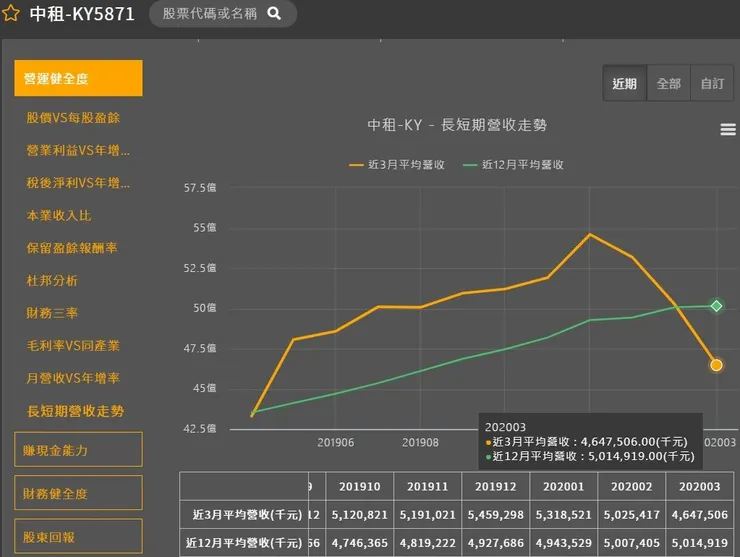The height and width of the screenshot is (557, 740).
Task: Click table cell 5,459,298
Action: click(x=496, y=515)
